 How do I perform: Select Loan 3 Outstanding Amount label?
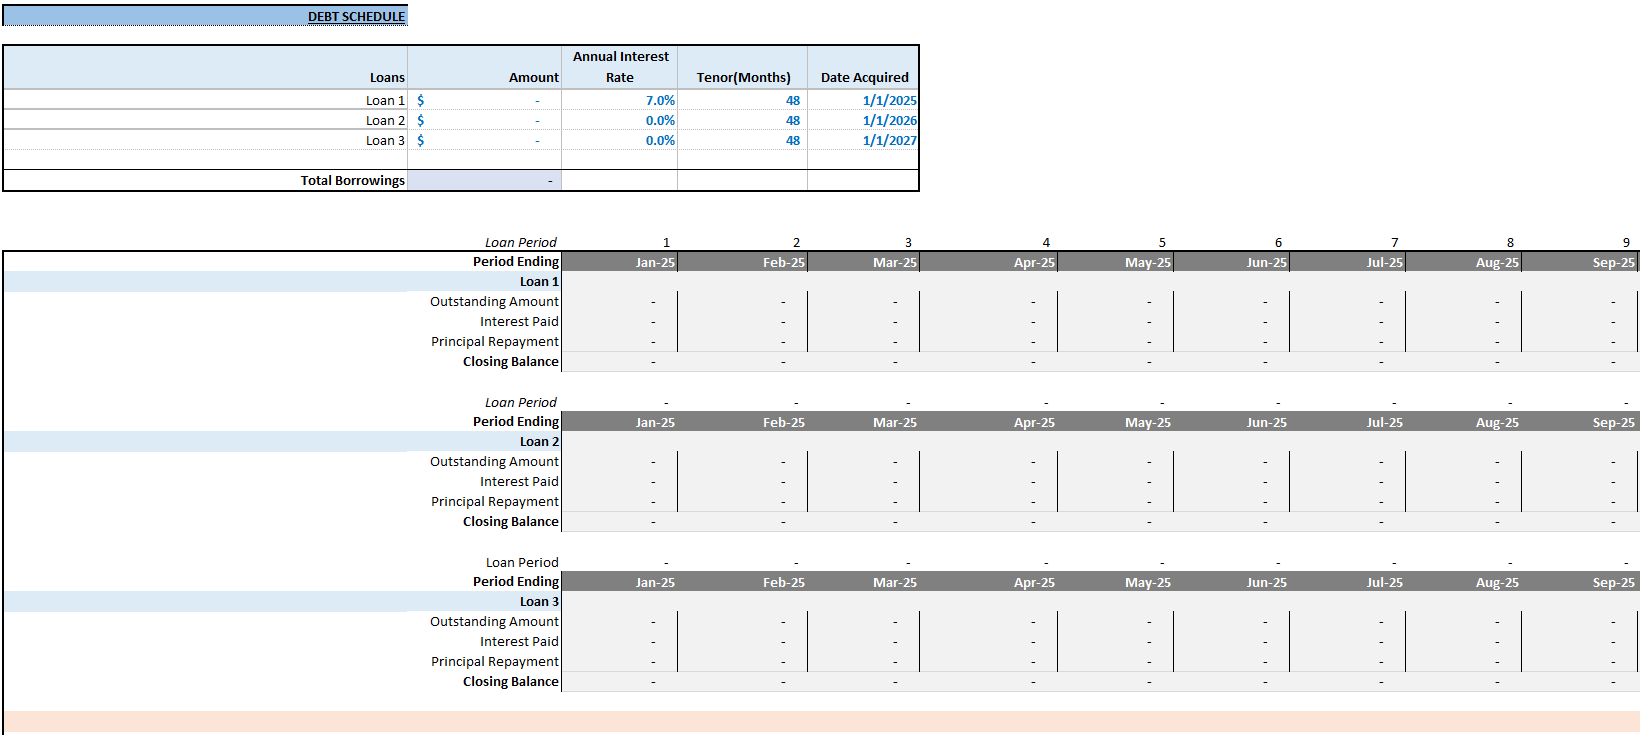(x=494, y=621)
